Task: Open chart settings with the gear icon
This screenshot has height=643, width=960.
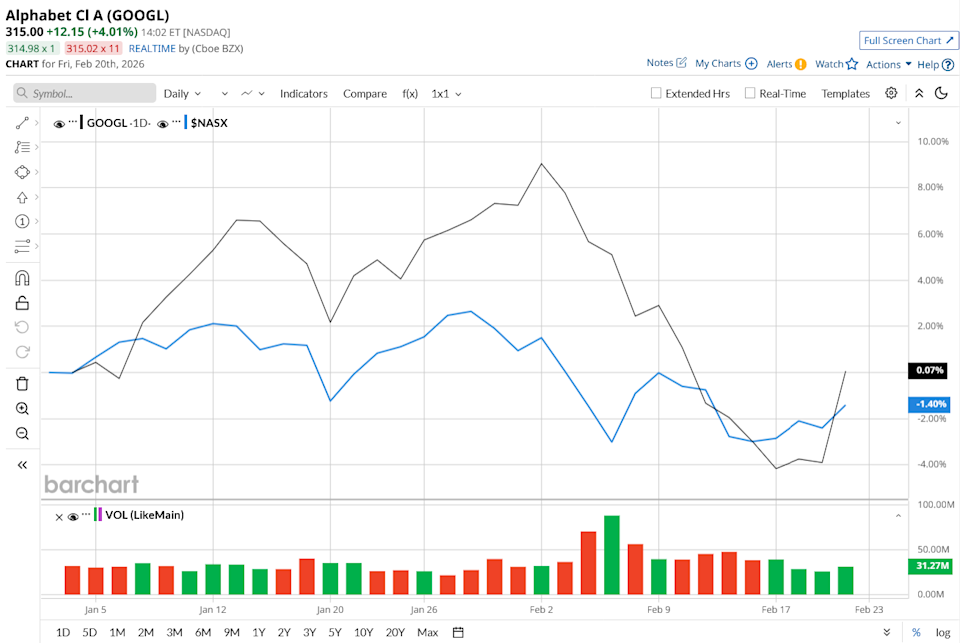Action: tap(893, 93)
